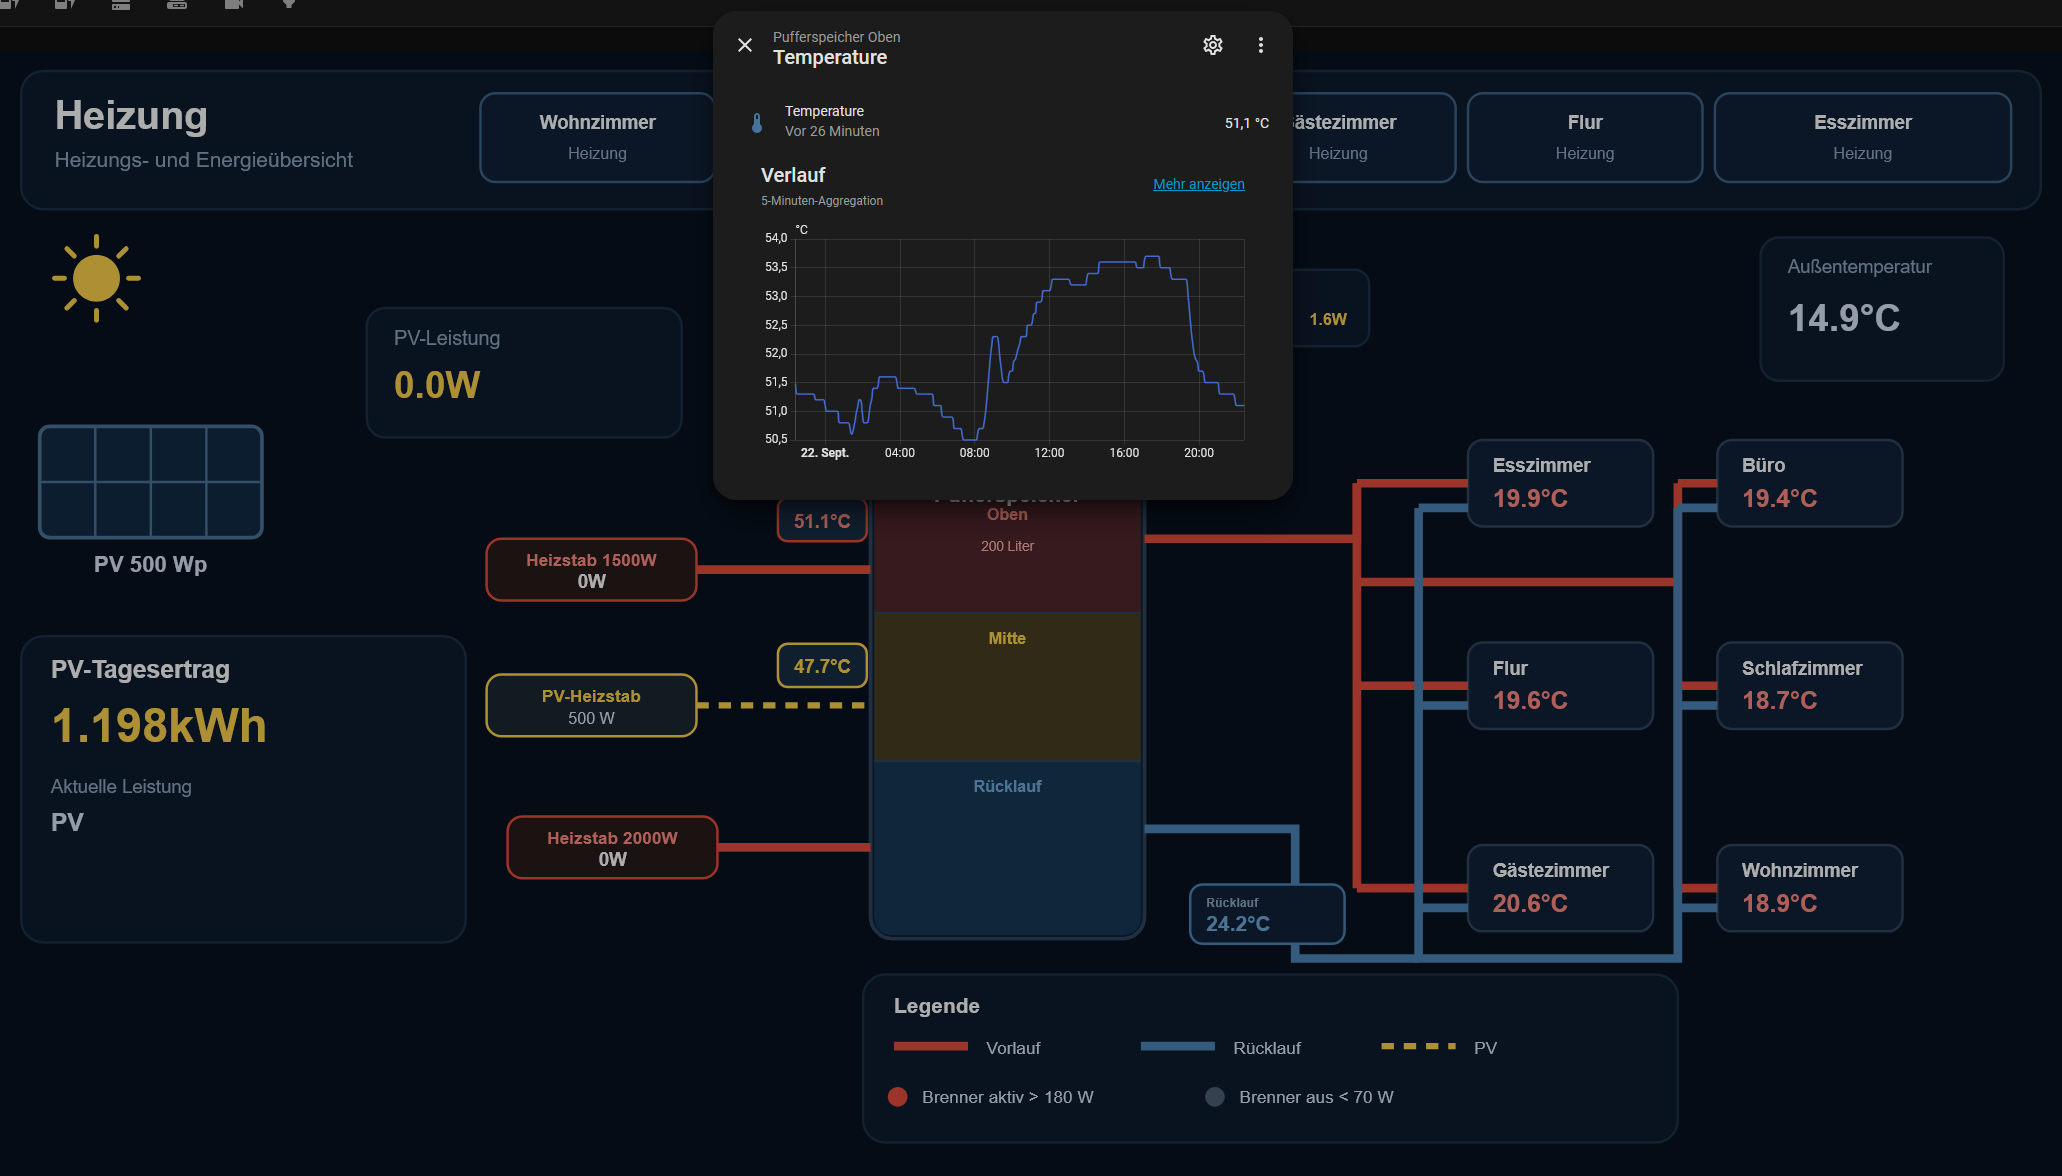
Task: Click the temperature history line chart
Action: (x=1019, y=339)
